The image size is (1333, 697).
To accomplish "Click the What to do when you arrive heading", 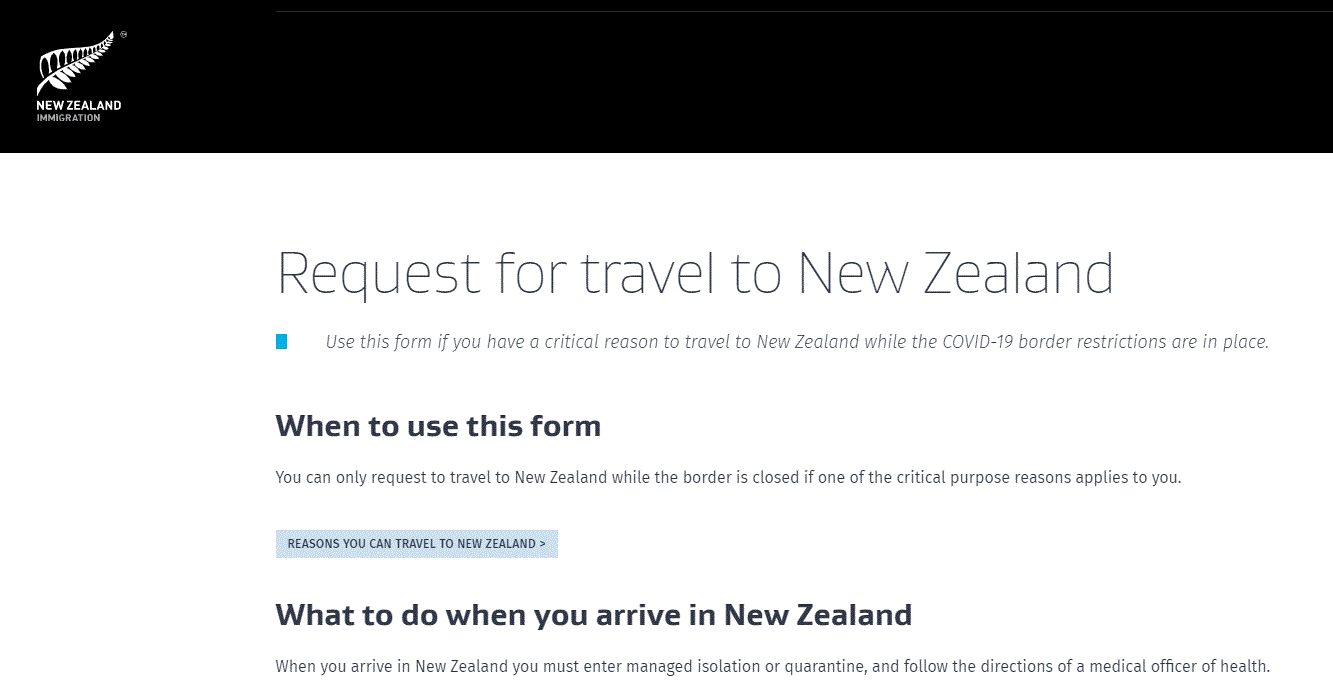I will coord(594,614).
